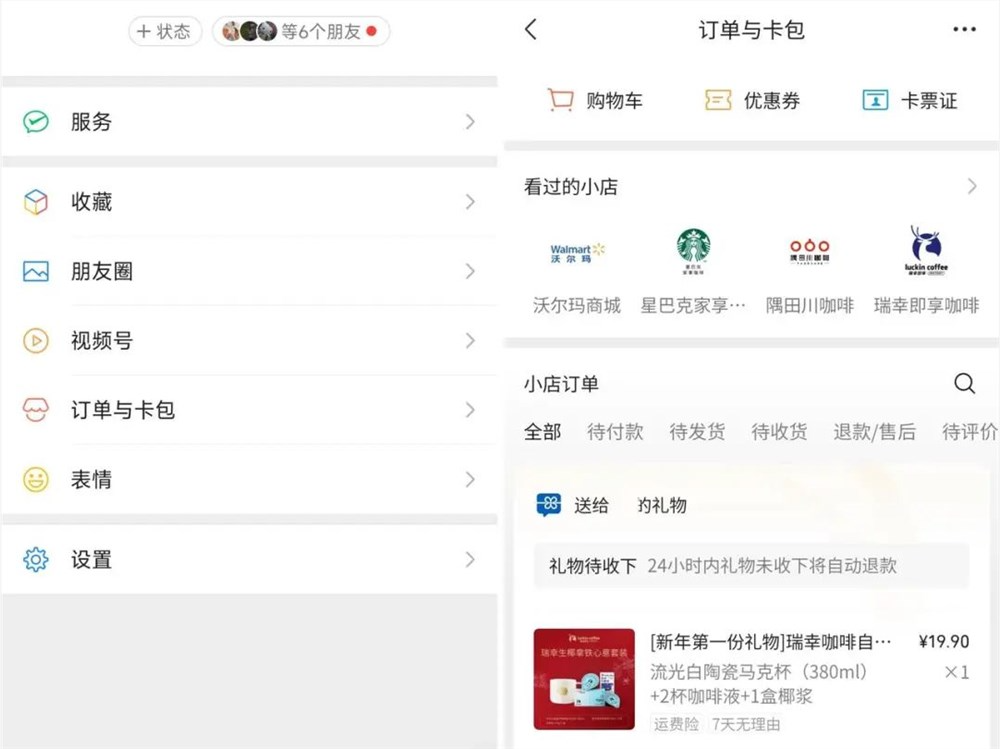Viewport: 1000px width, 749px height.
Task: Open 朋友圈 Moments via its picture icon
Action: tap(36, 271)
